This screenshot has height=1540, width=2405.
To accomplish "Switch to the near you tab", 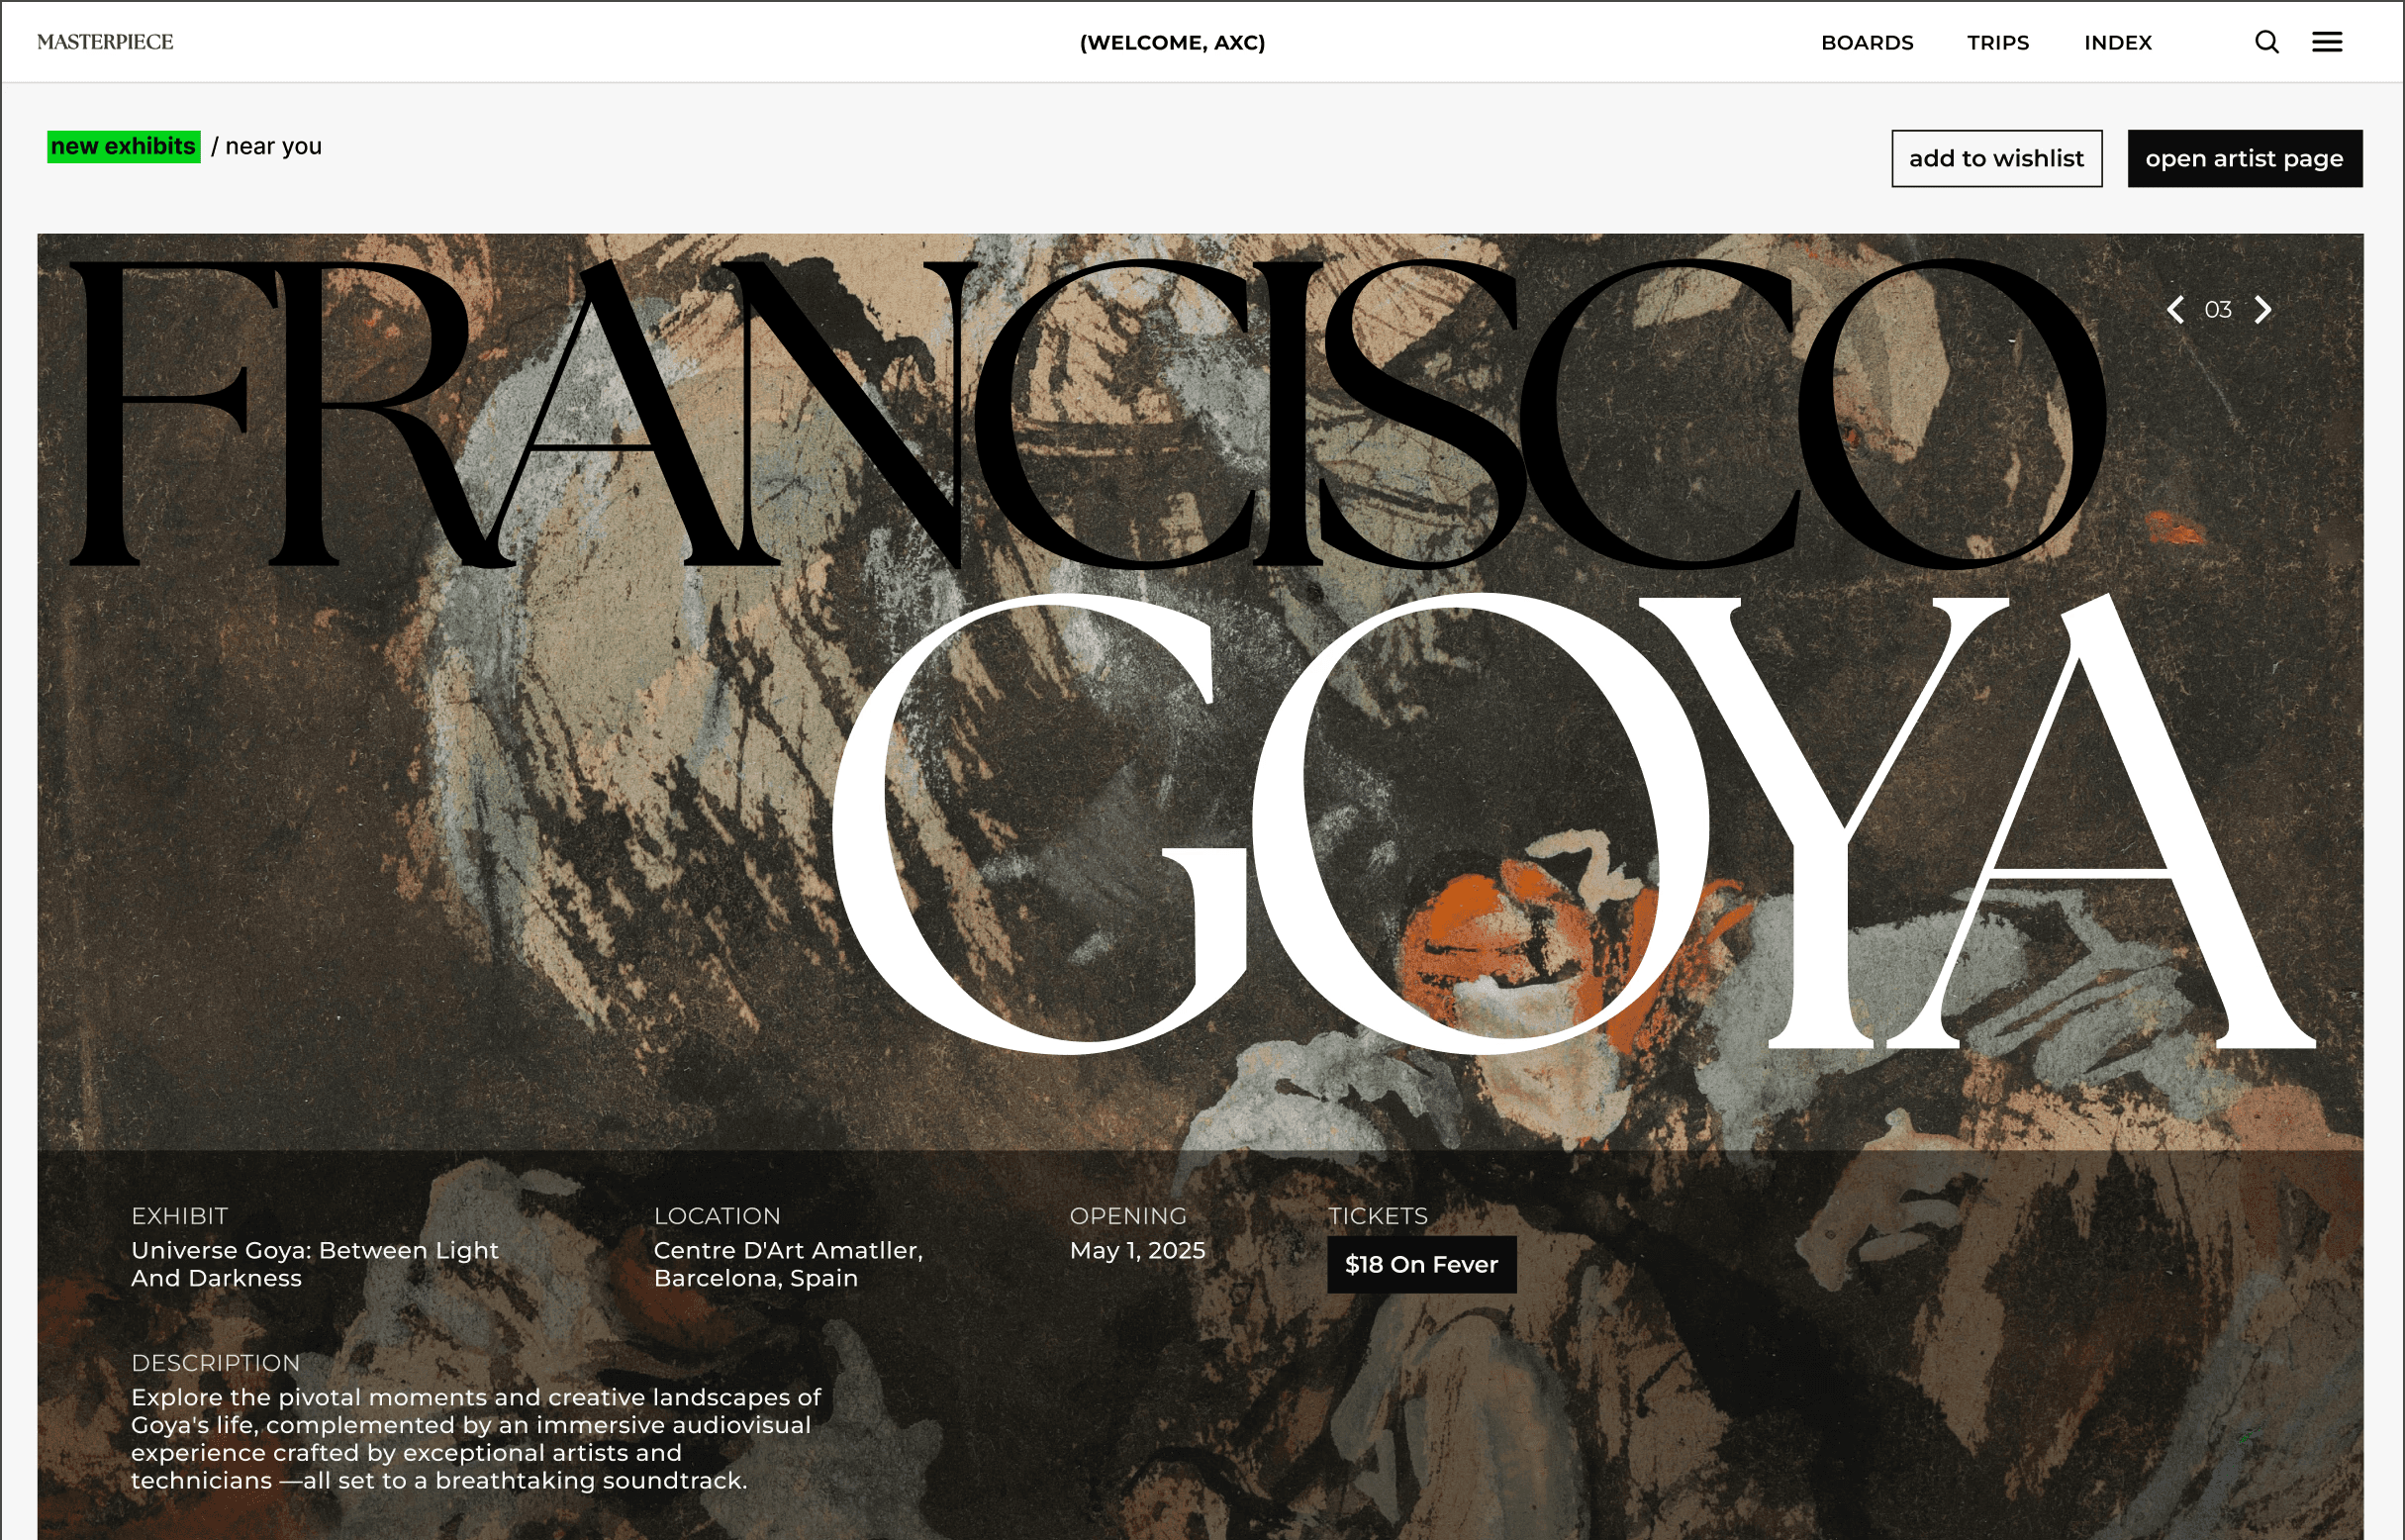I will tap(273, 147).
